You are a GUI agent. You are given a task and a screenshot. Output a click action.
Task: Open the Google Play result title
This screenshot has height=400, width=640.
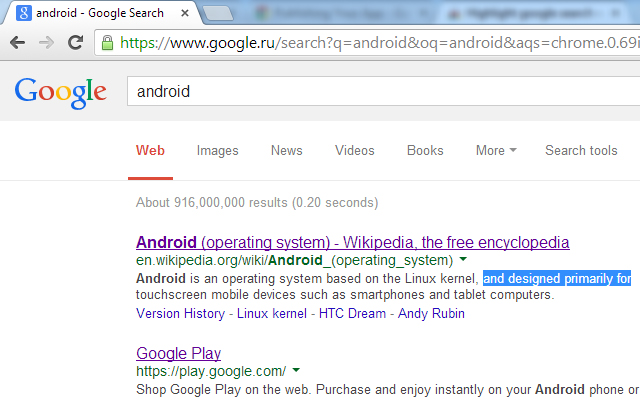point(178,353)
